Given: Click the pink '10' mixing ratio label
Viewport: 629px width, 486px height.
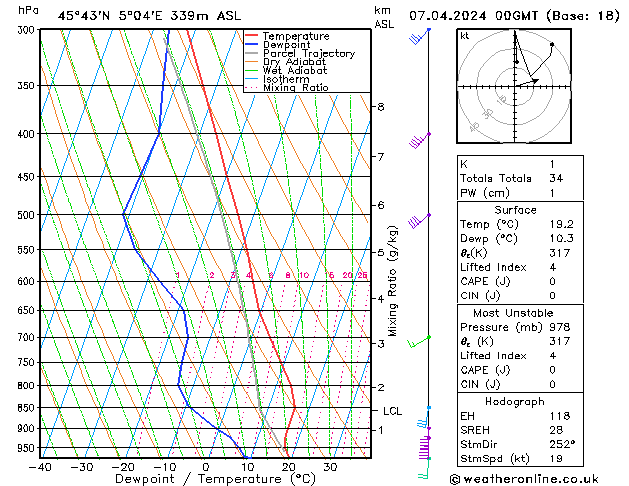Looking at the screenshot, I should coord(304,275).
